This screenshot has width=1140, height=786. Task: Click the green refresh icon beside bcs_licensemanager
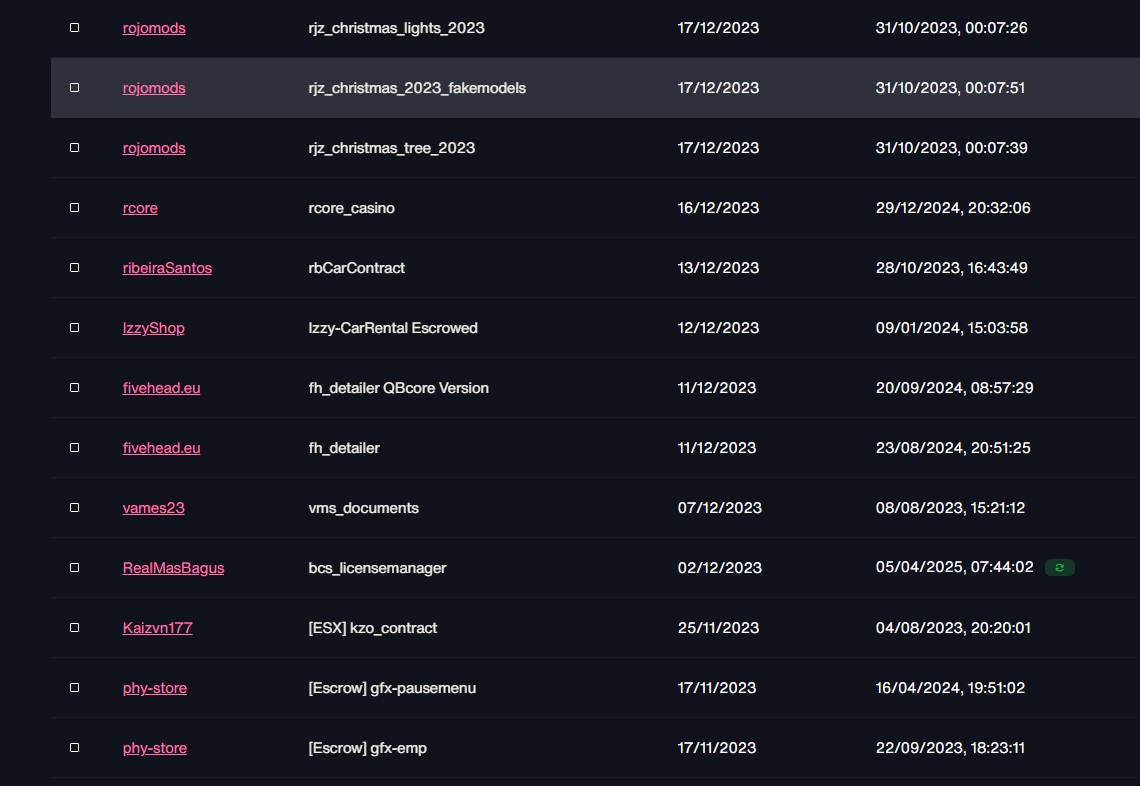pyautogui.click(x=1059, y=568)
